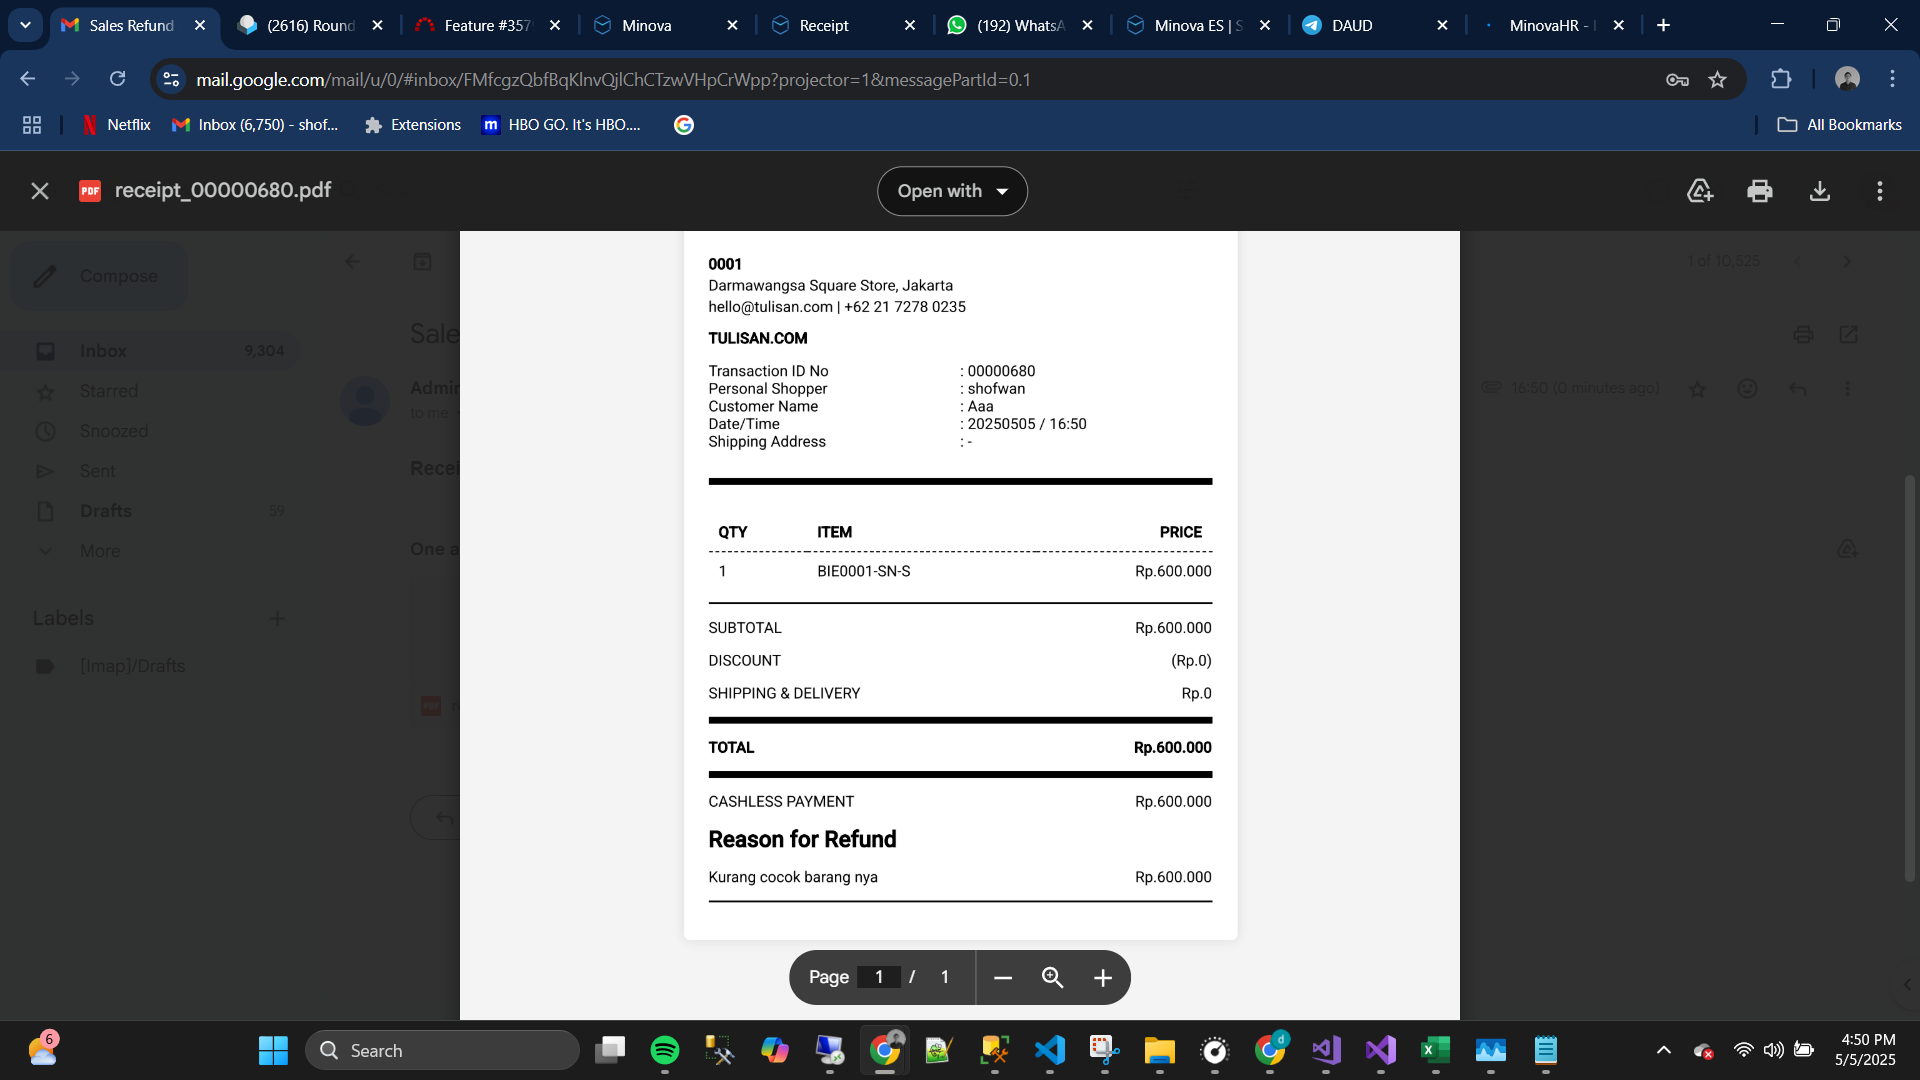Reset PDF zoom with magnifier icon

coord(1052,977)
